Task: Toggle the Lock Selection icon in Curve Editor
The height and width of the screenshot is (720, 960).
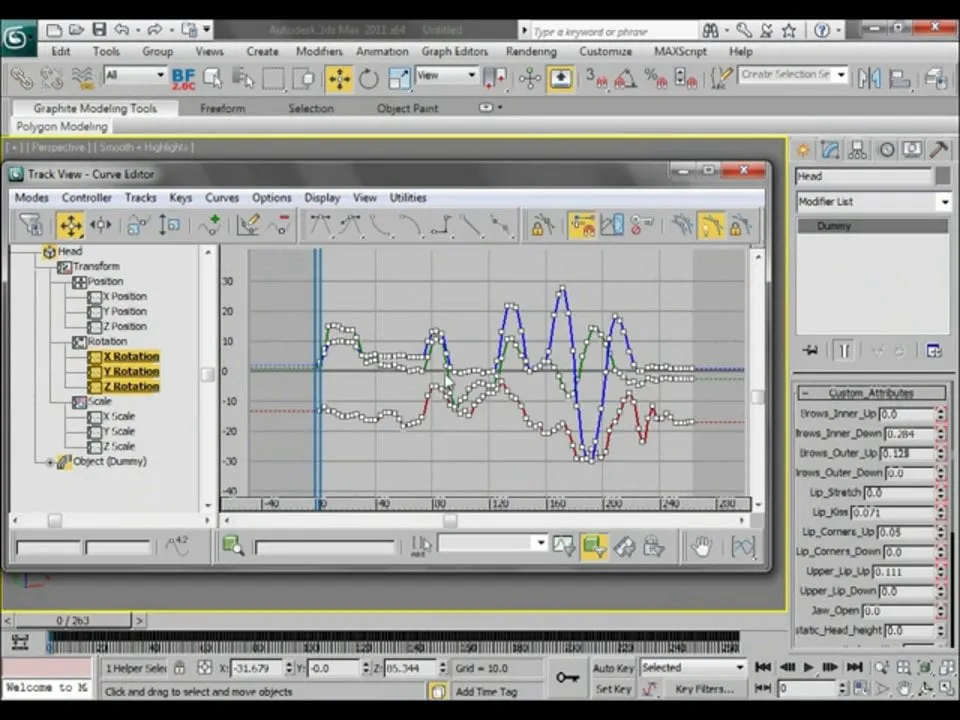Action: pos(542,225)
